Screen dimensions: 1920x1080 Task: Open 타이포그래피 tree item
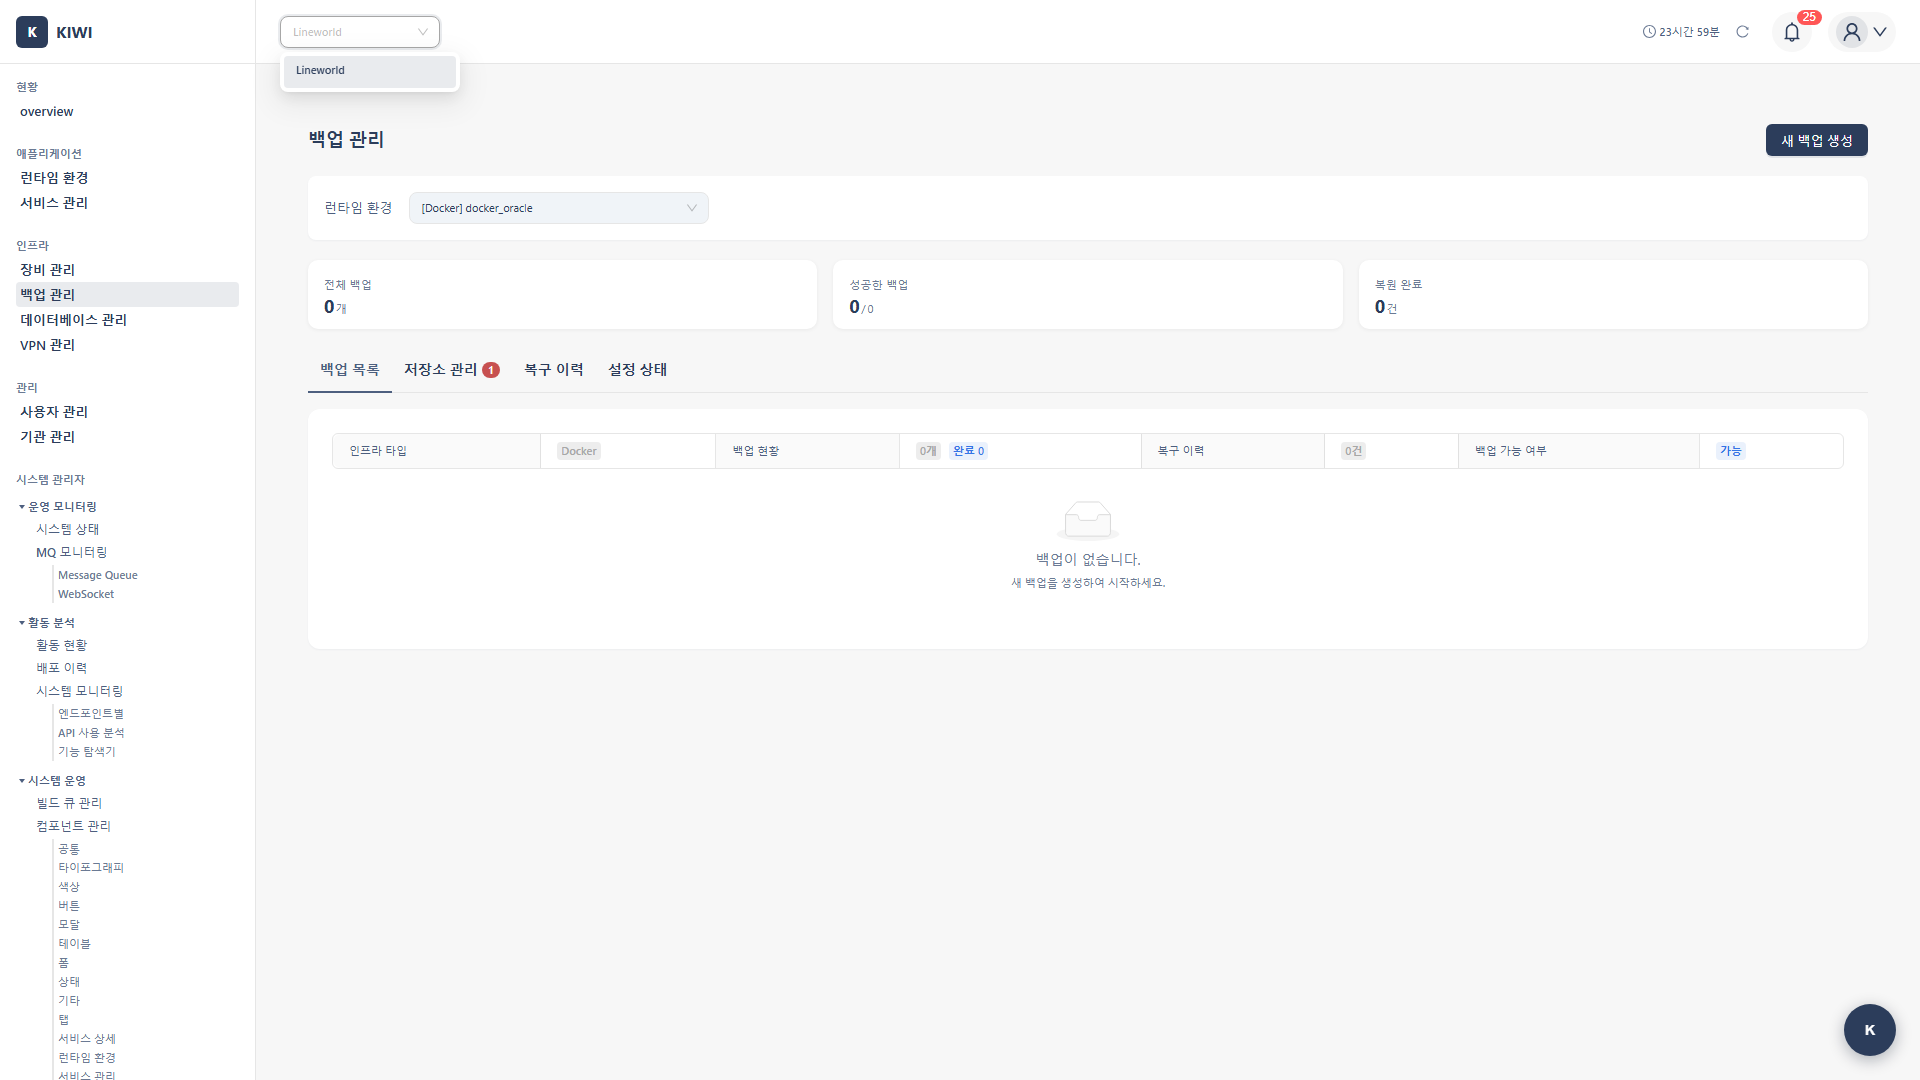(91, 868)
